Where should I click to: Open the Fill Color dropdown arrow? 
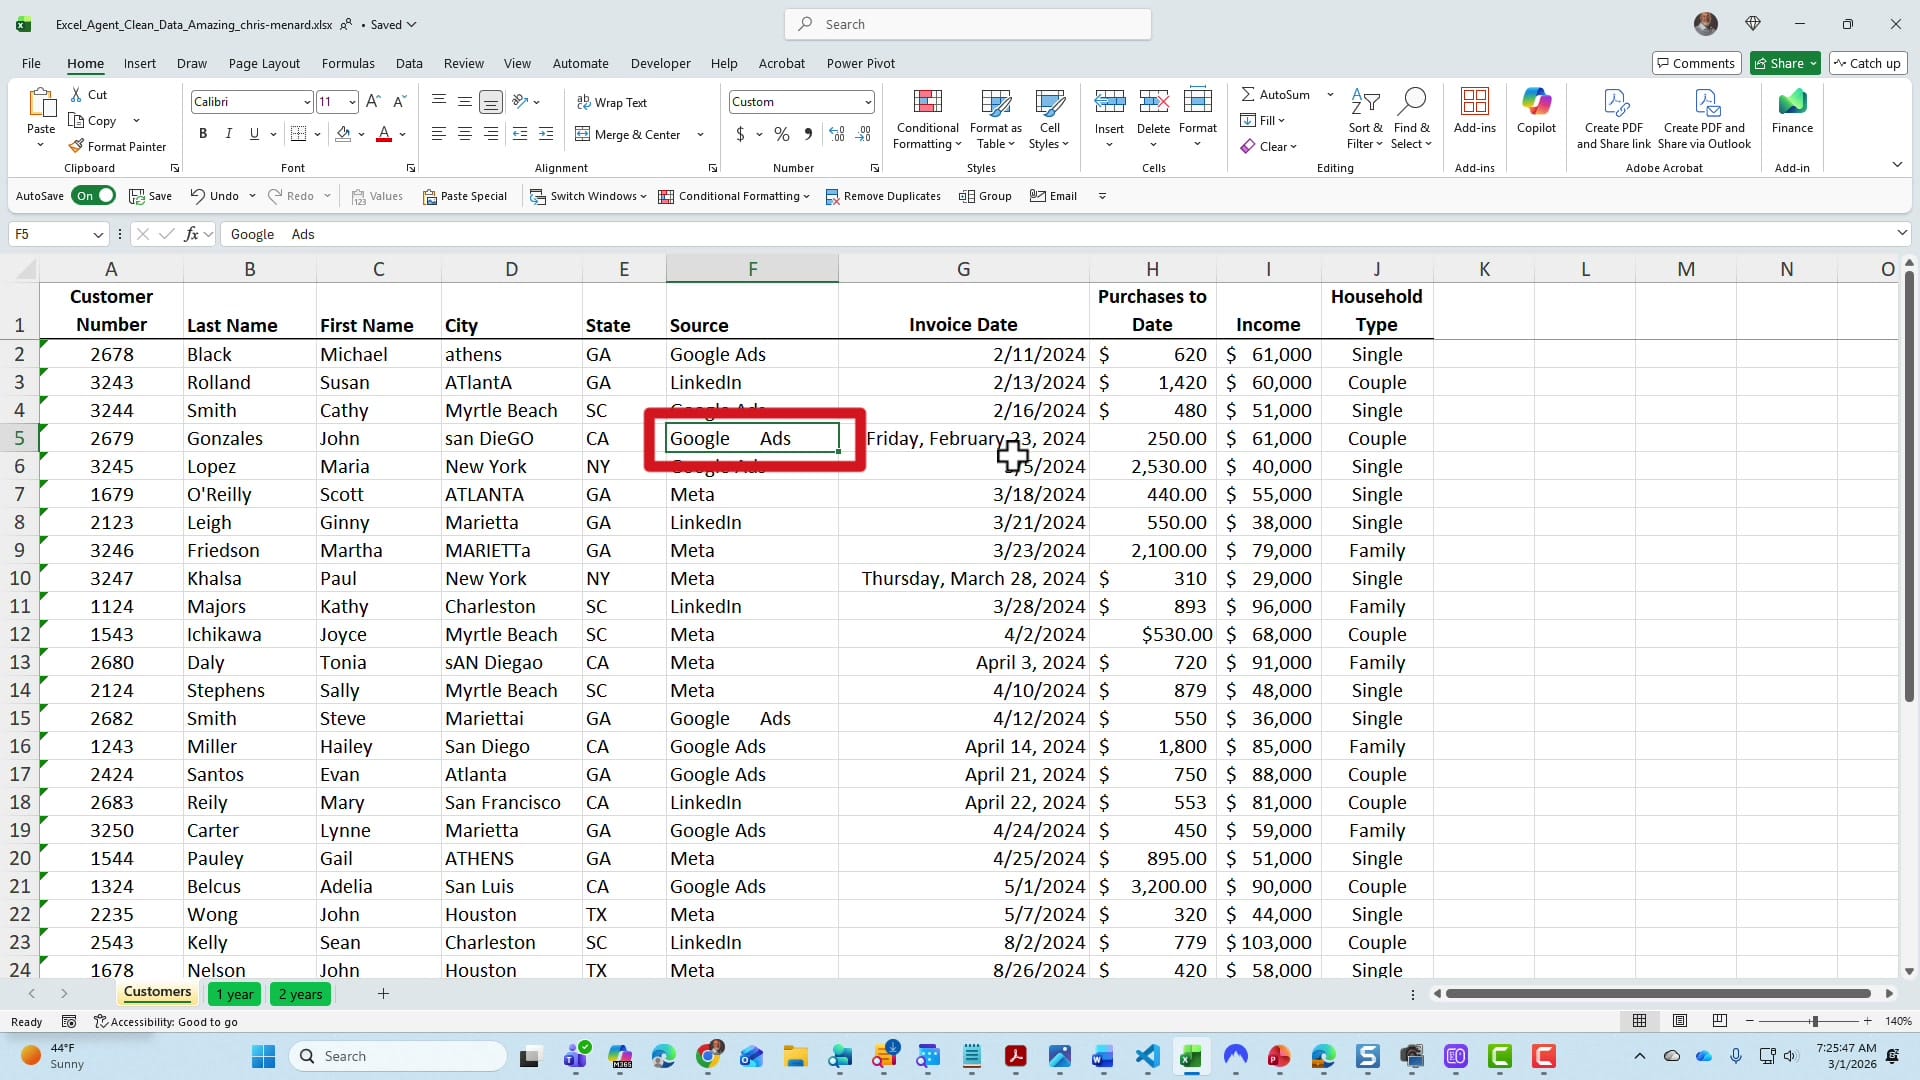click(362, 134)
